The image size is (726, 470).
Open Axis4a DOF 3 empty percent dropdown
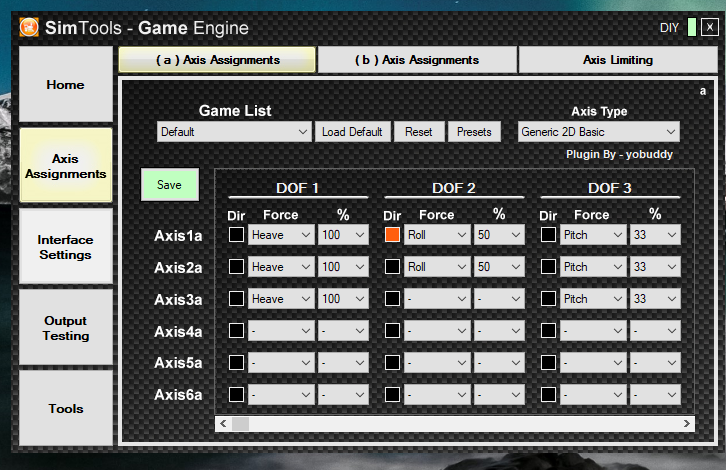point(655,331)
